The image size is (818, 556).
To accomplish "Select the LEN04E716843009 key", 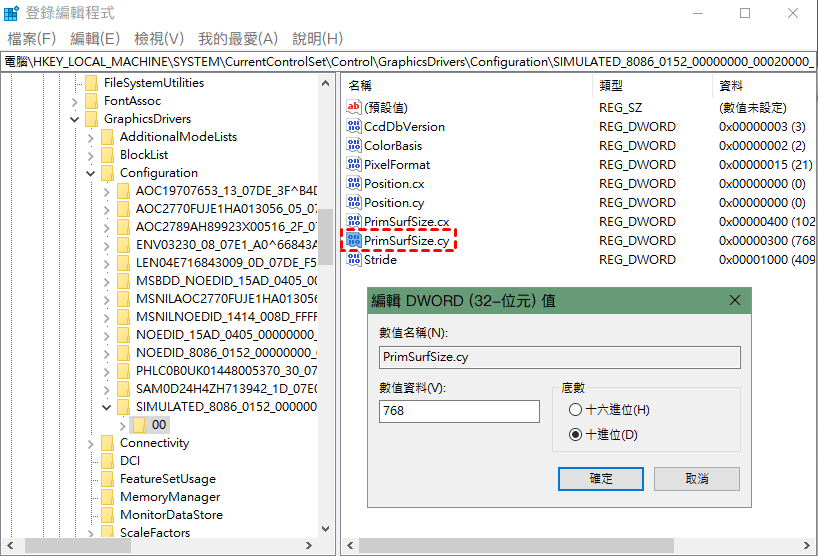I will tap(226, 263).
